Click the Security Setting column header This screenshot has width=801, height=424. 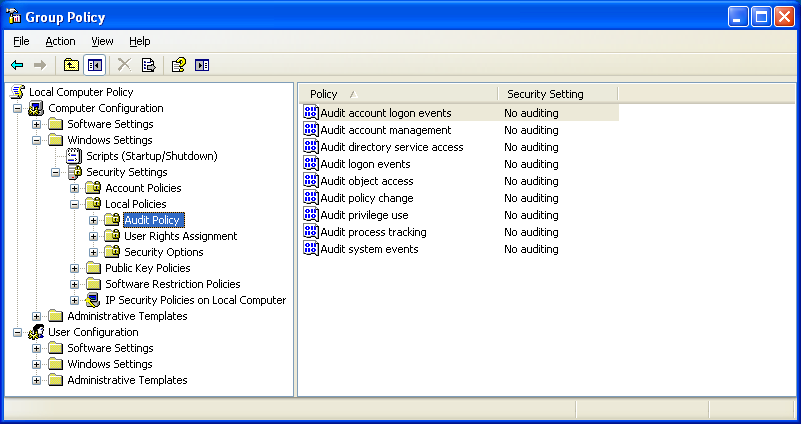point(556,94)
